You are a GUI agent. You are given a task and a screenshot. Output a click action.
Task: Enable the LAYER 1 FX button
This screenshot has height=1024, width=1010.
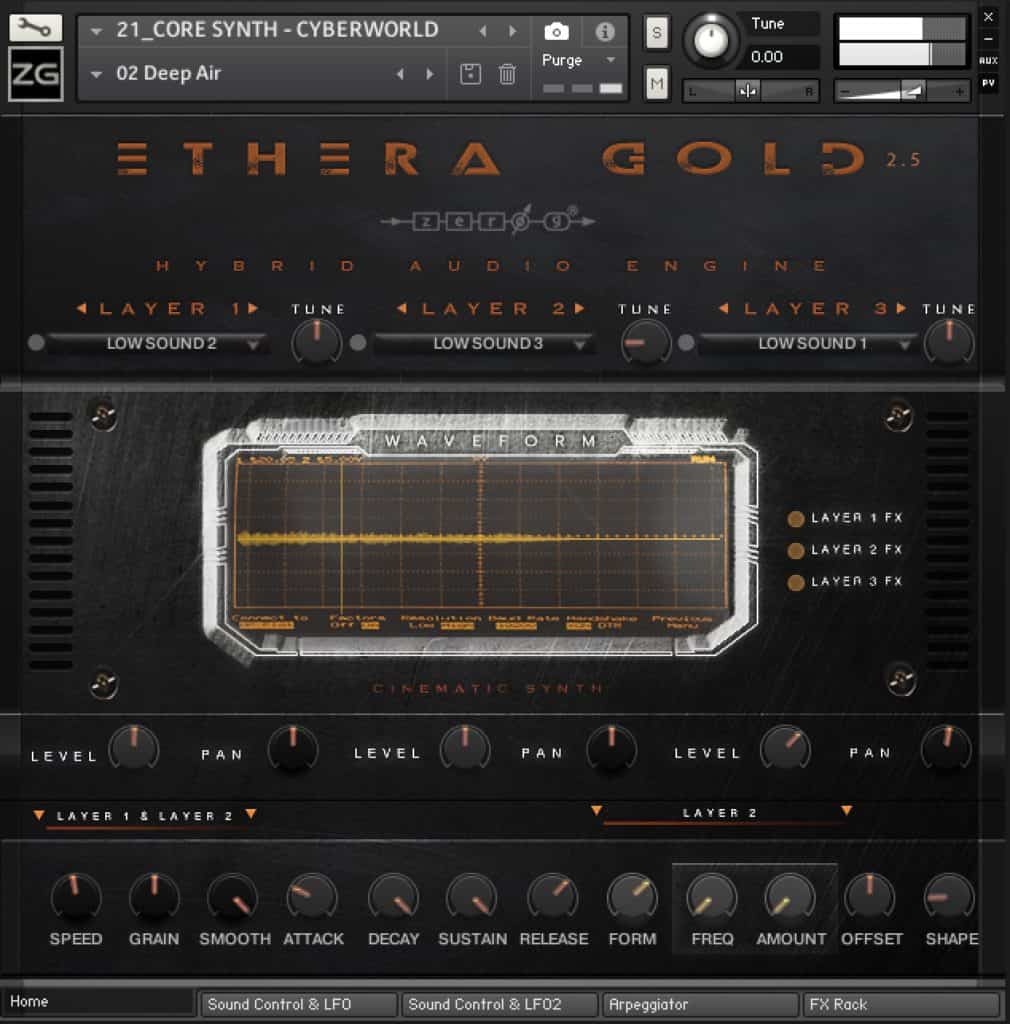(795, 519)
